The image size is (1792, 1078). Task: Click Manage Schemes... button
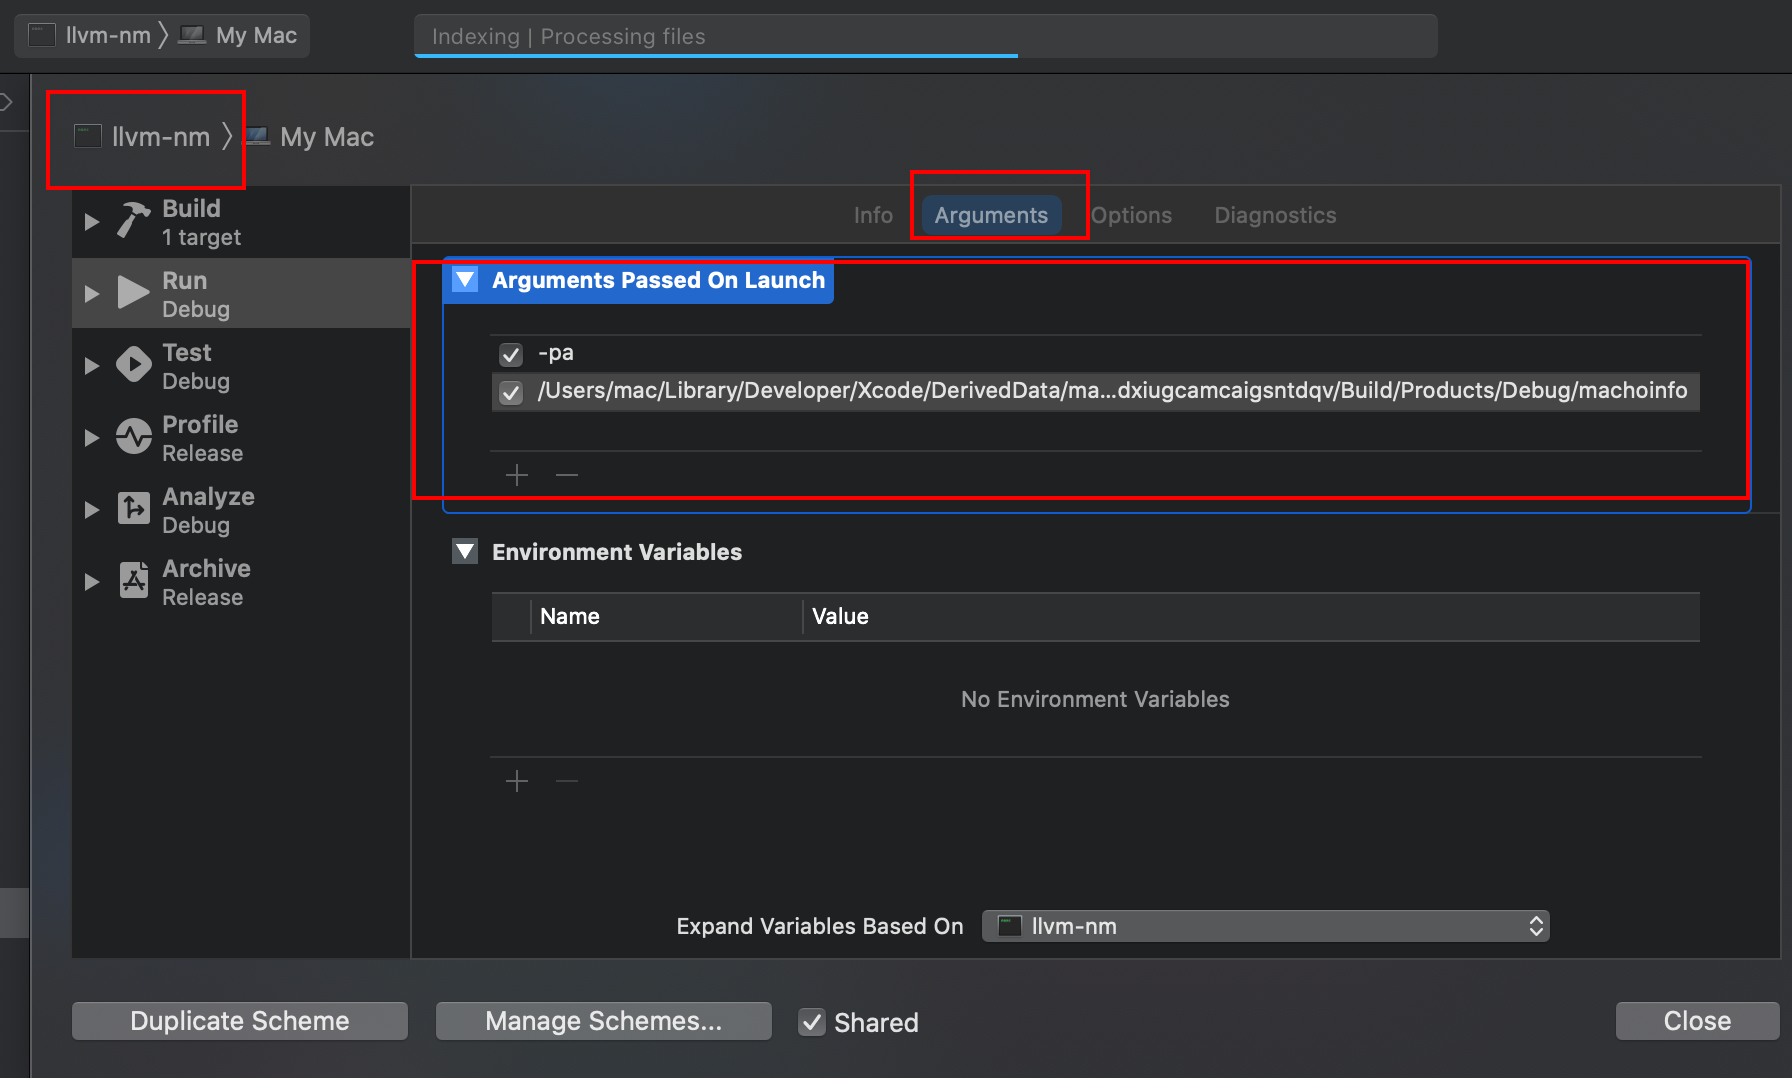[604, 1021]
